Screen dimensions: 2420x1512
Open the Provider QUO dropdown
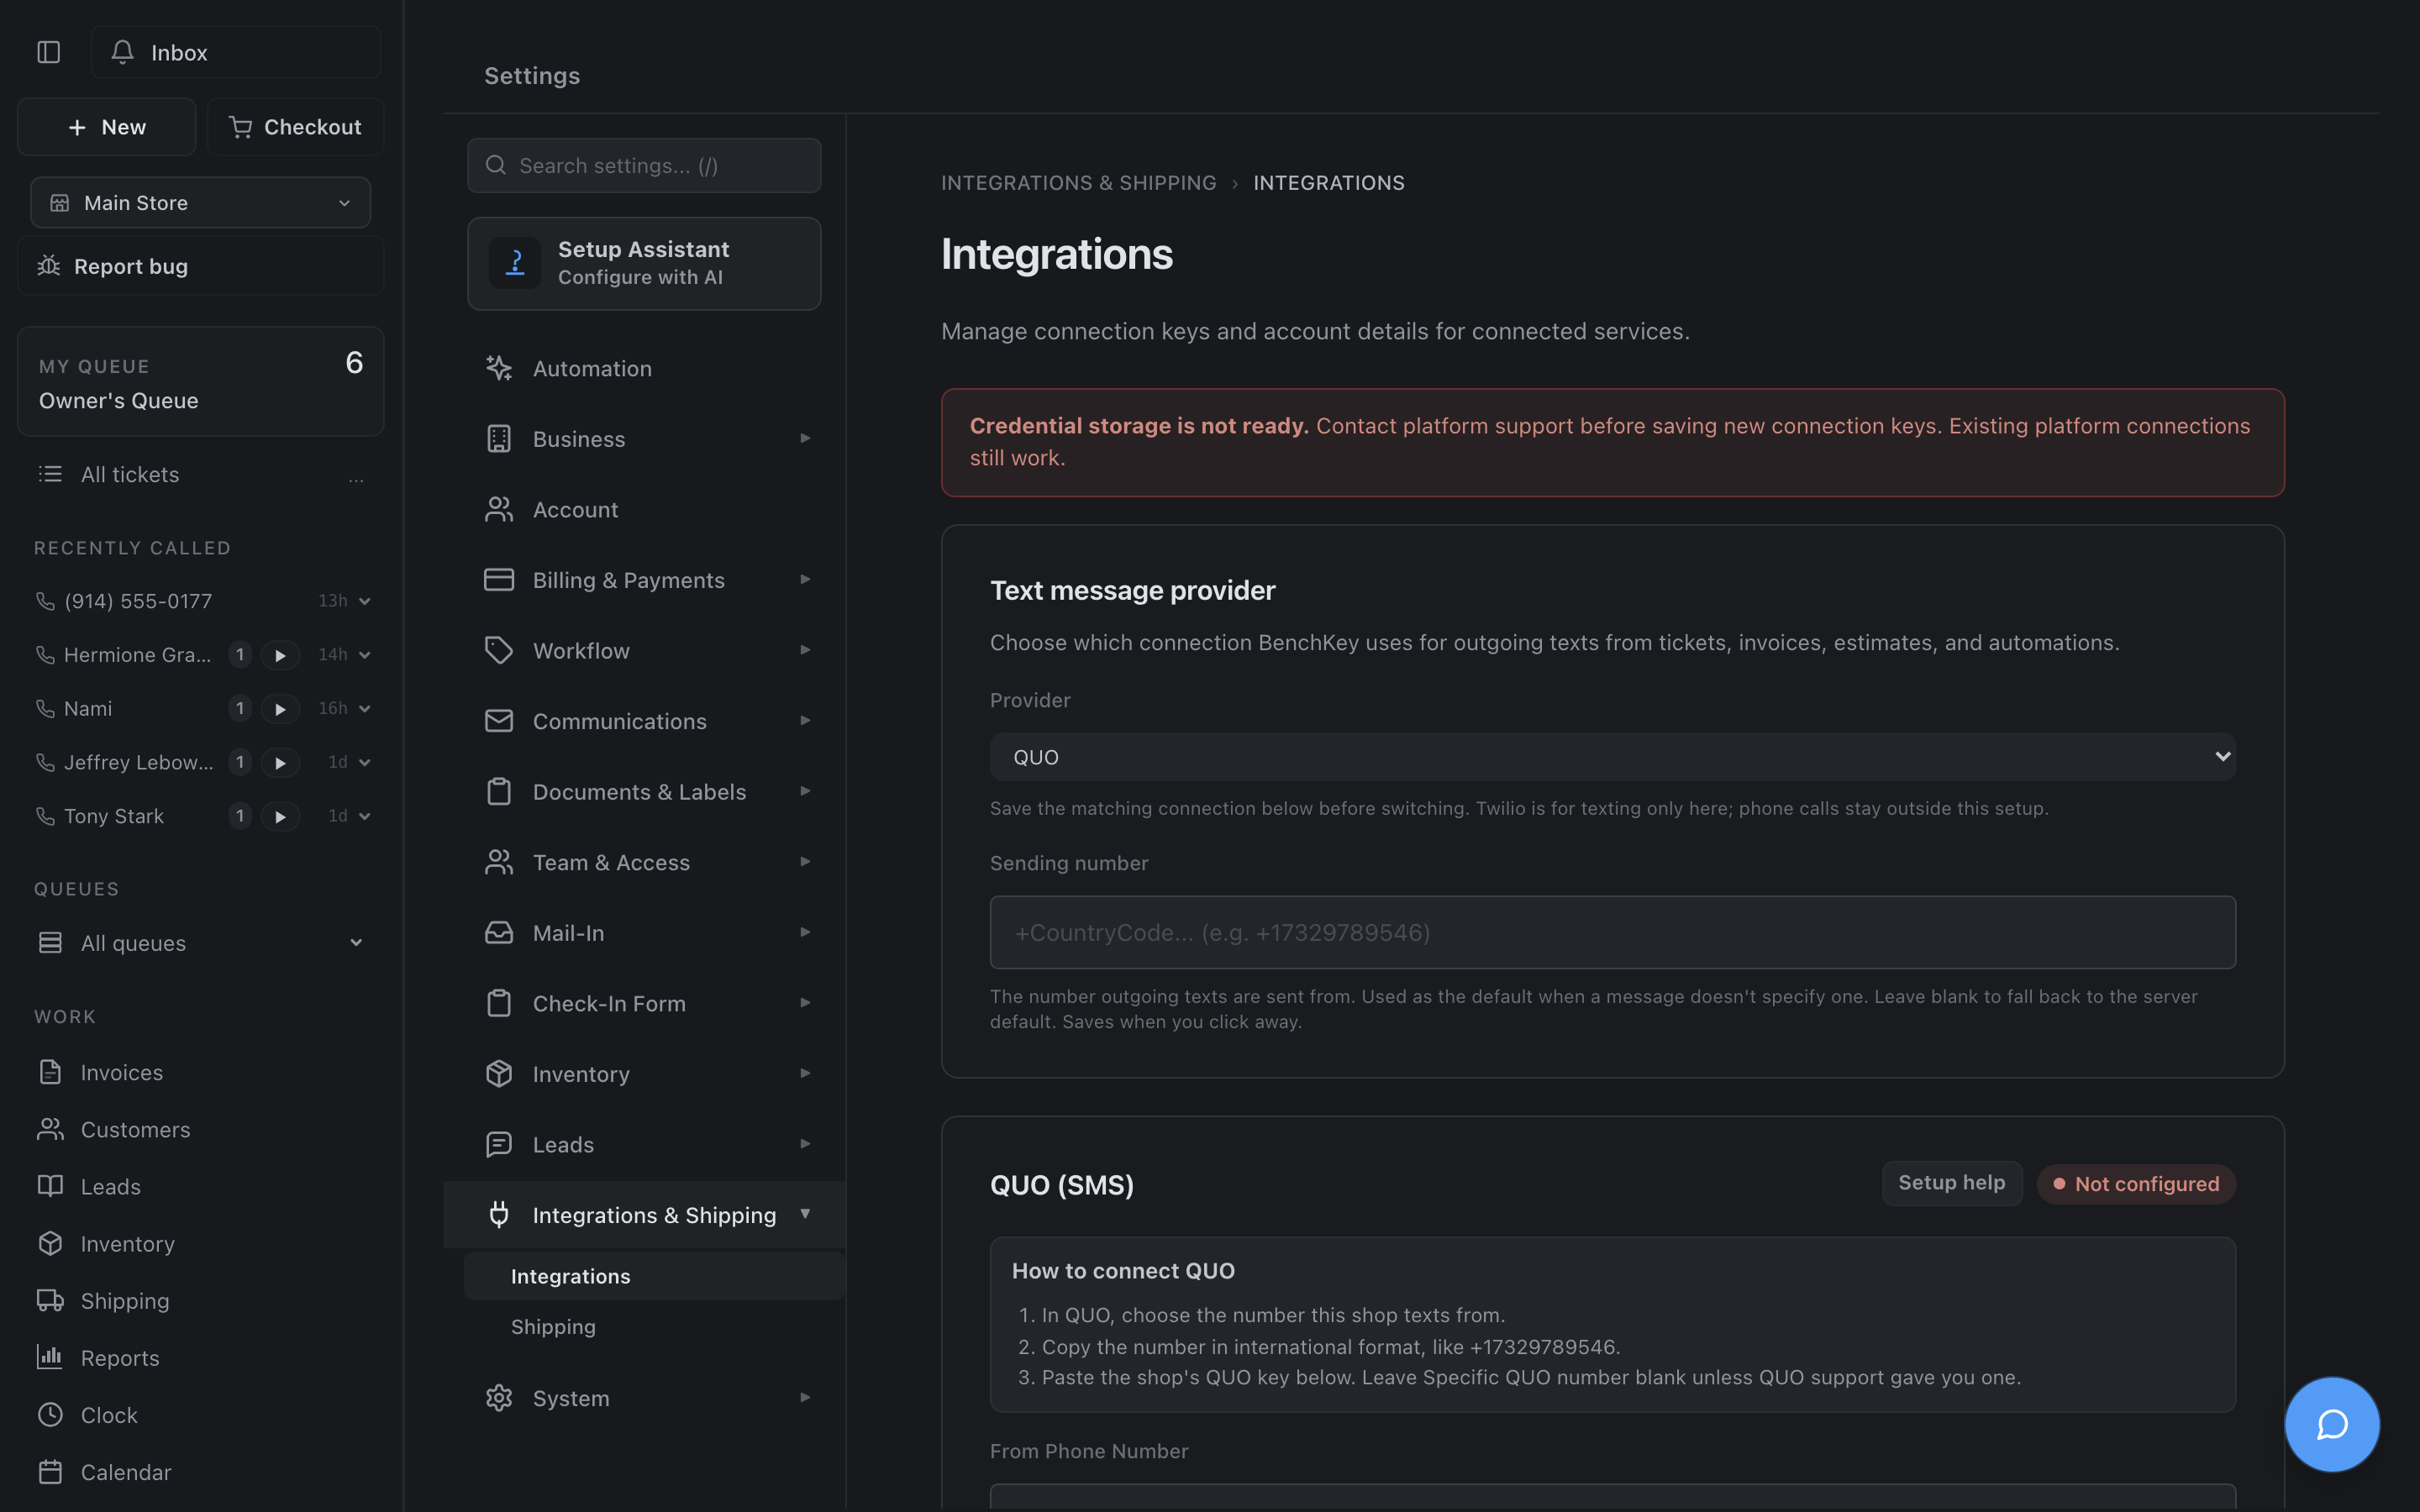1612,757
